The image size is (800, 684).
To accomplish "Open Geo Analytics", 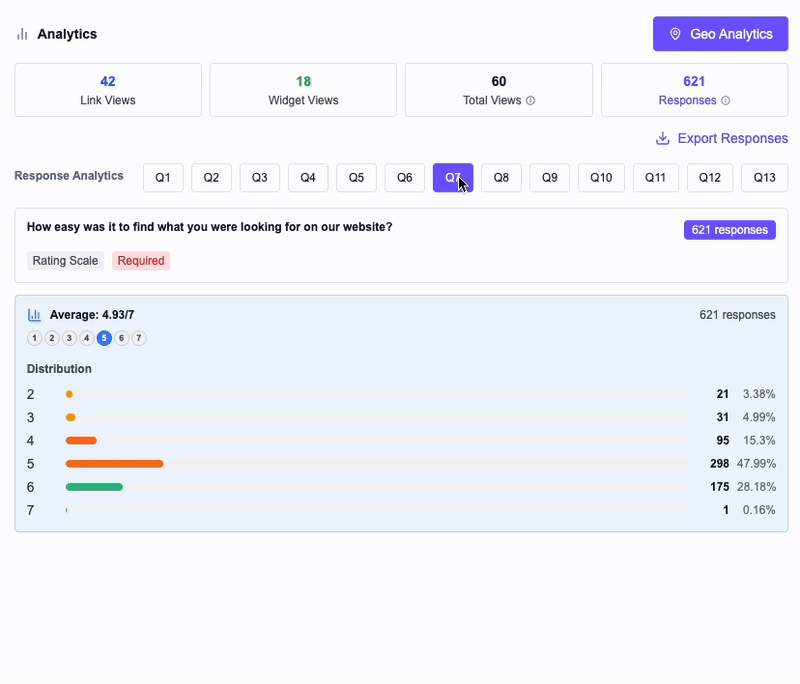I will click(x=720, y=34).
